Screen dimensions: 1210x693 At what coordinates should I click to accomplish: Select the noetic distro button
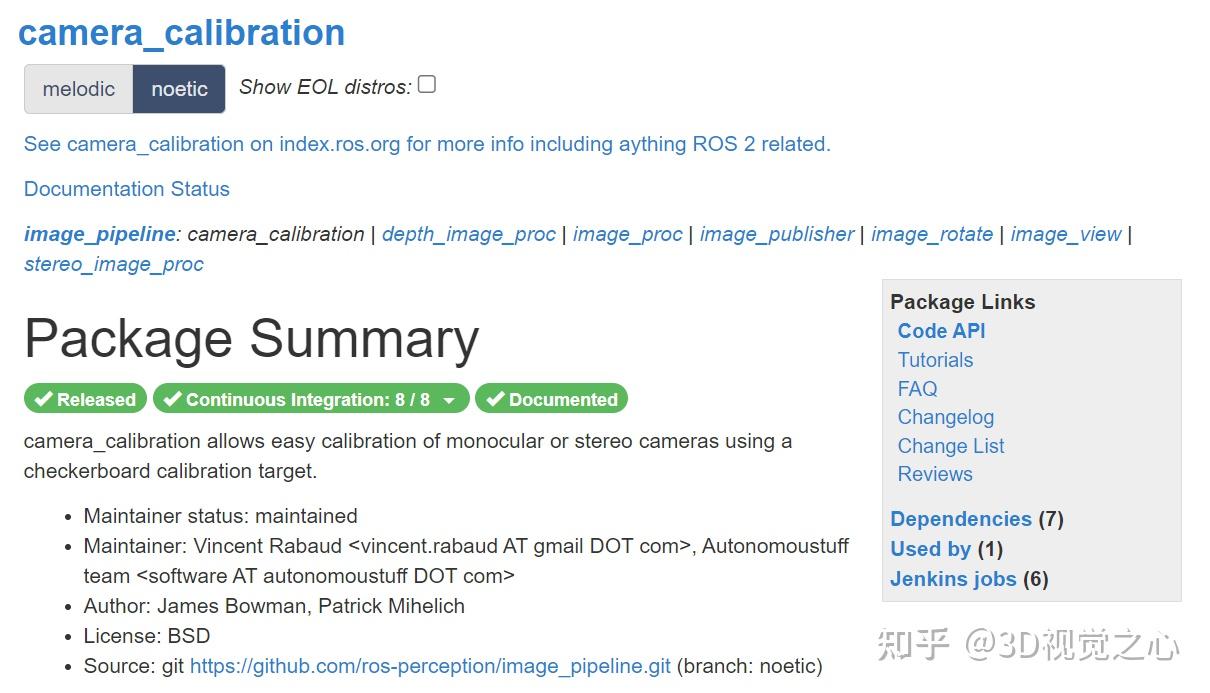click(179, 89)
